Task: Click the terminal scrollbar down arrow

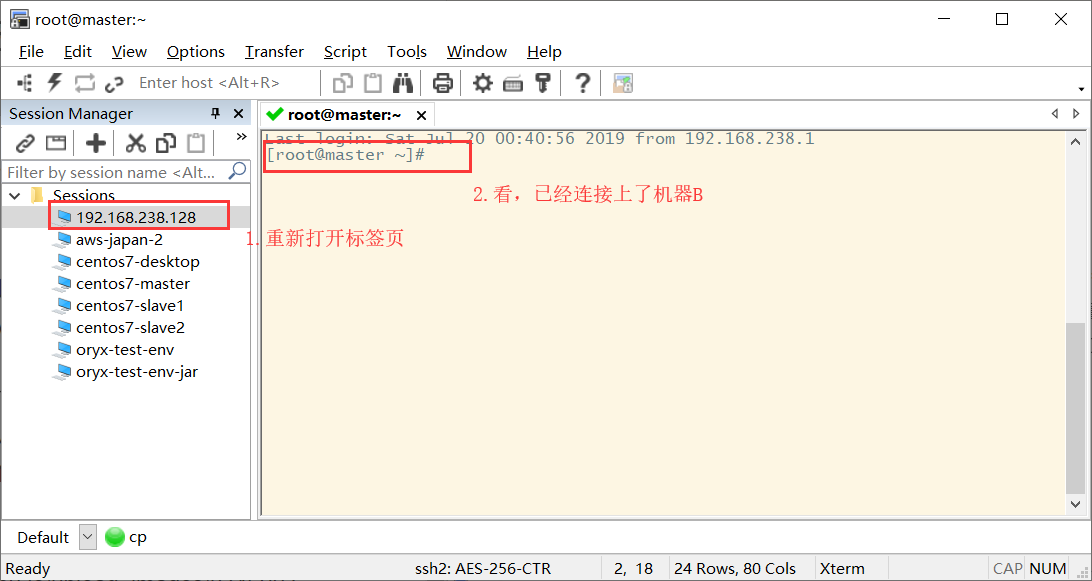Action: (x=1075, y=503)
